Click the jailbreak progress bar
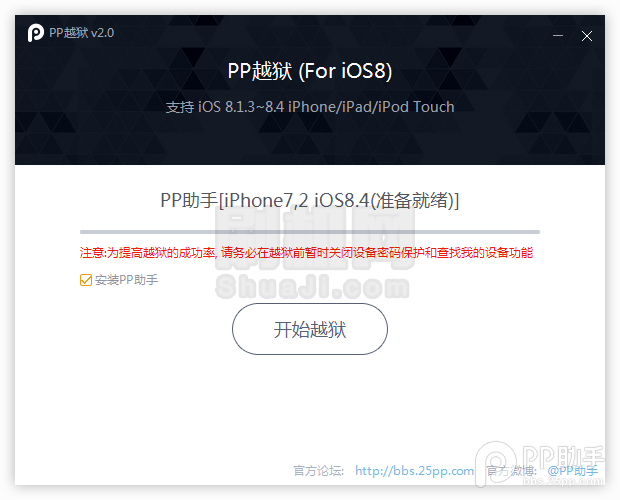The height and width of the screenshot is (500, 620). click(310, 232)
